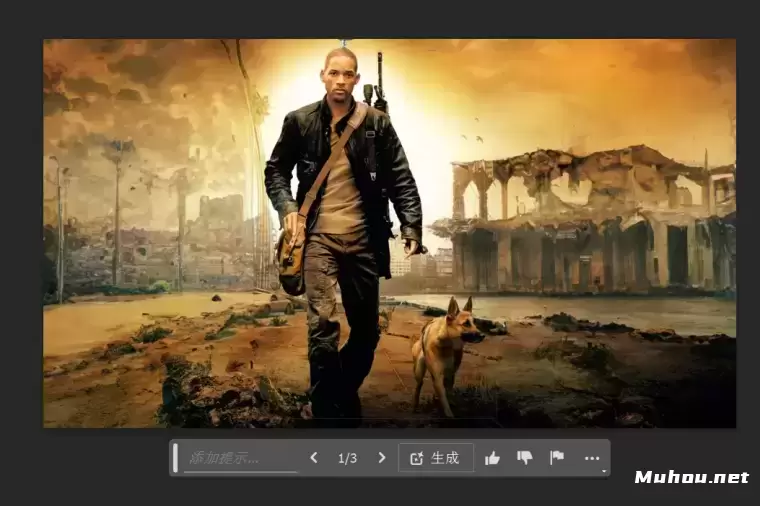Give thumbs up to this result
Image resolution: width=760 pixels, height=506 pixels.
492,458
